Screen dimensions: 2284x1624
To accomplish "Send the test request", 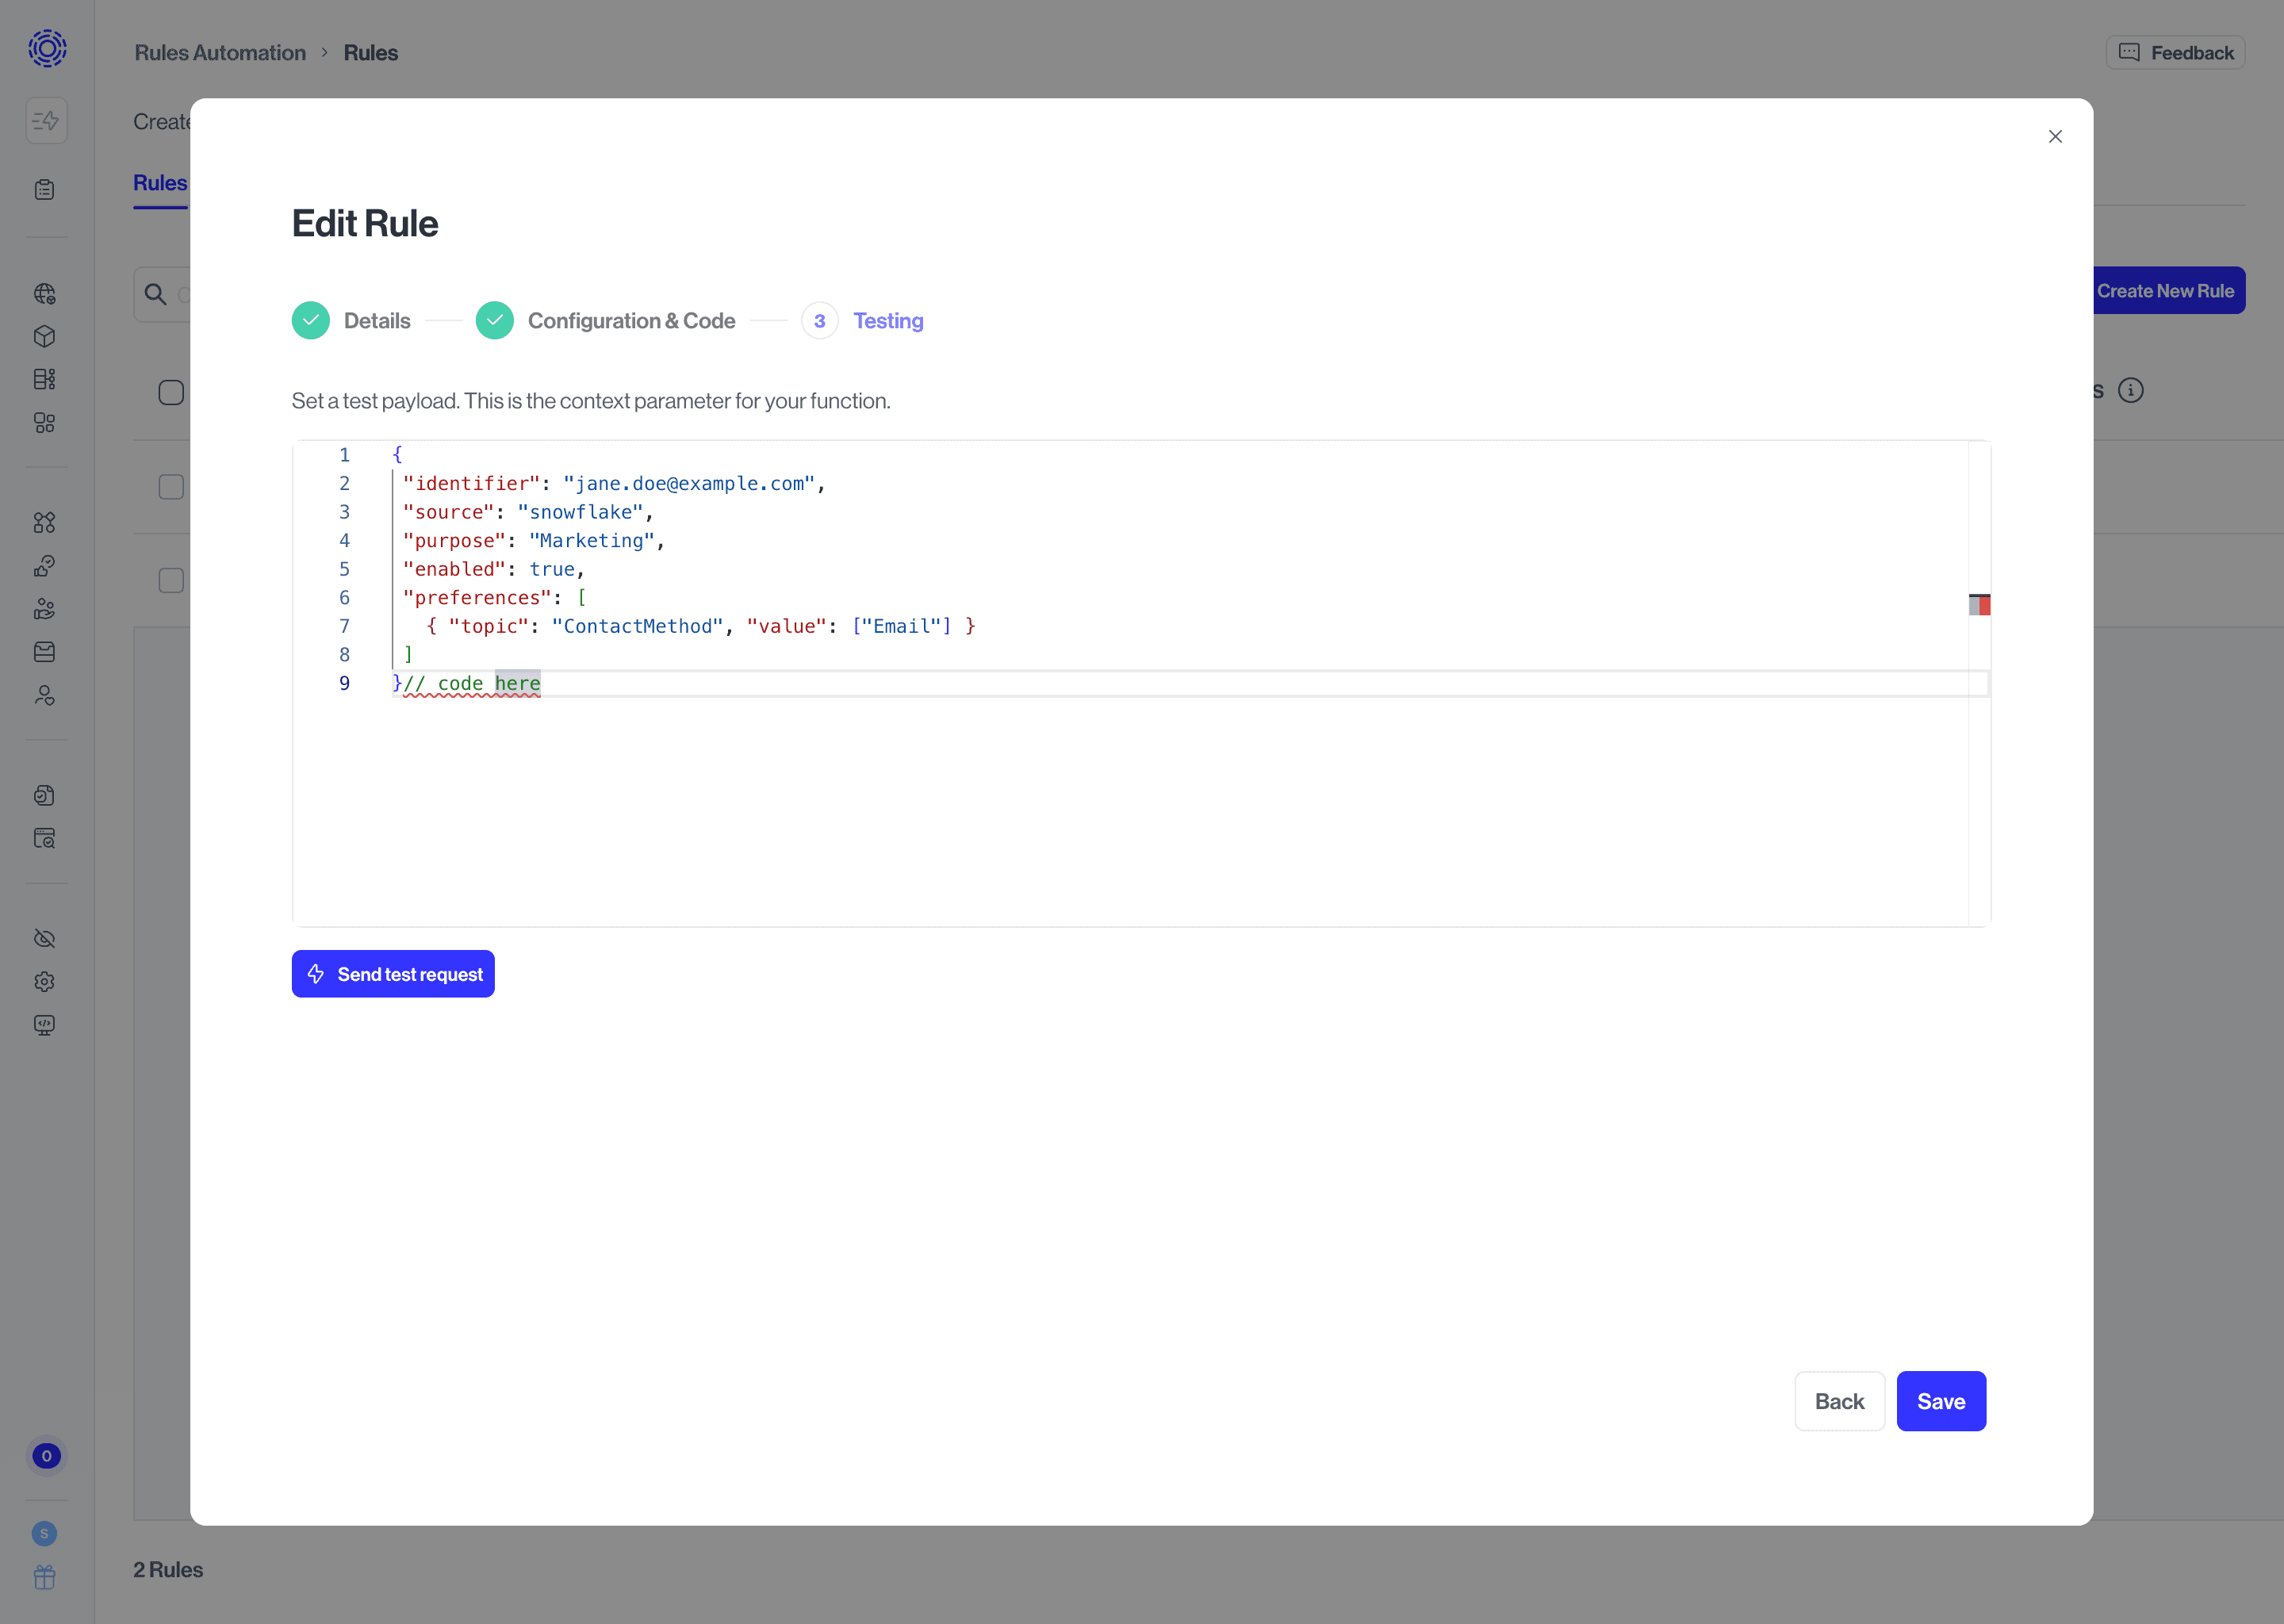I will (393, 974).
